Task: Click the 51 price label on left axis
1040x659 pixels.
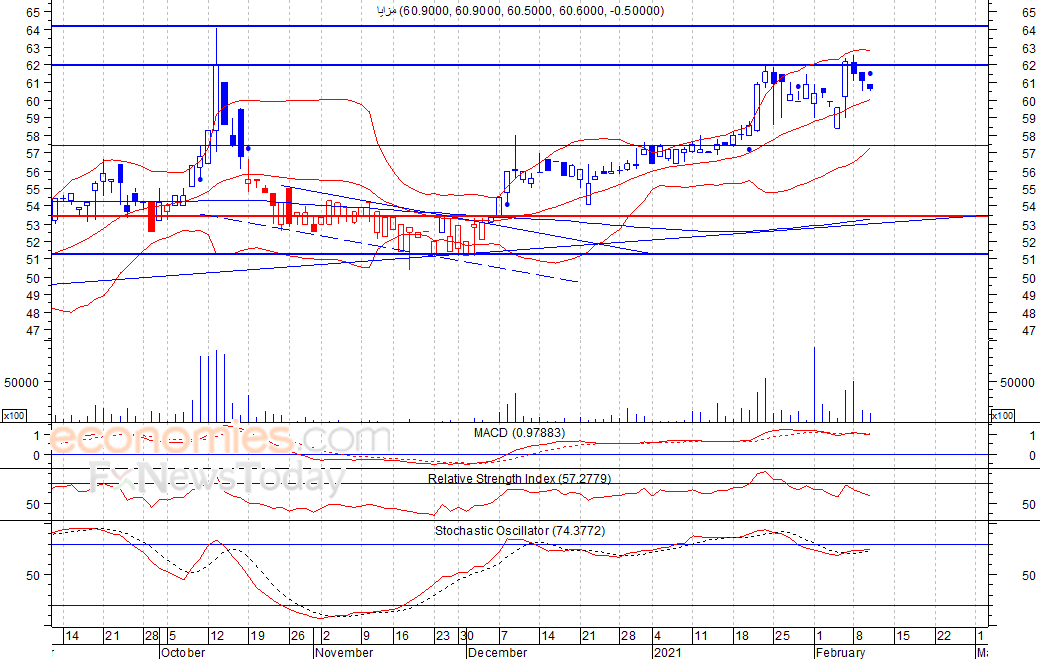Action: point(32,260)
